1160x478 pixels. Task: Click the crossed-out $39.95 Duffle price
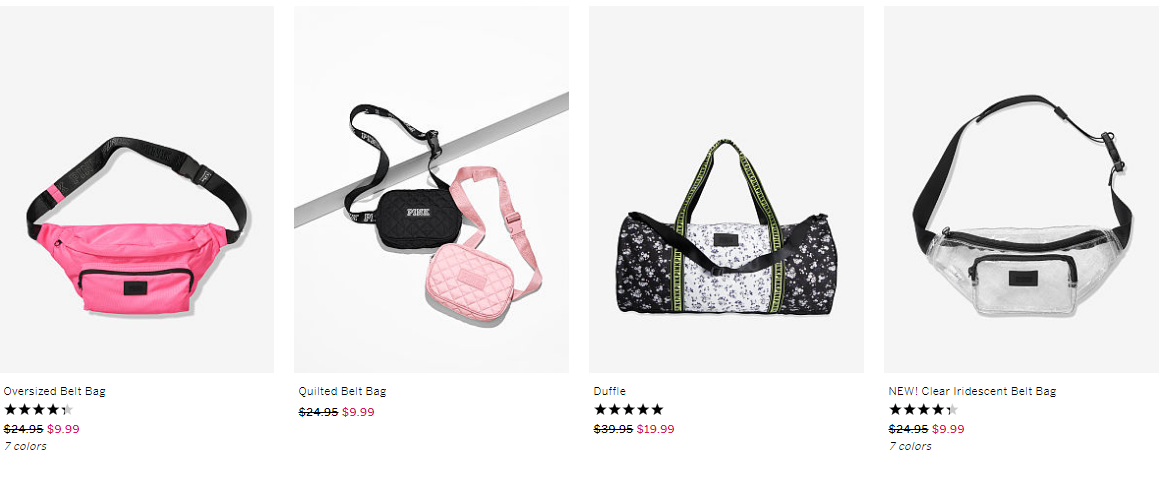pos(613,429)
